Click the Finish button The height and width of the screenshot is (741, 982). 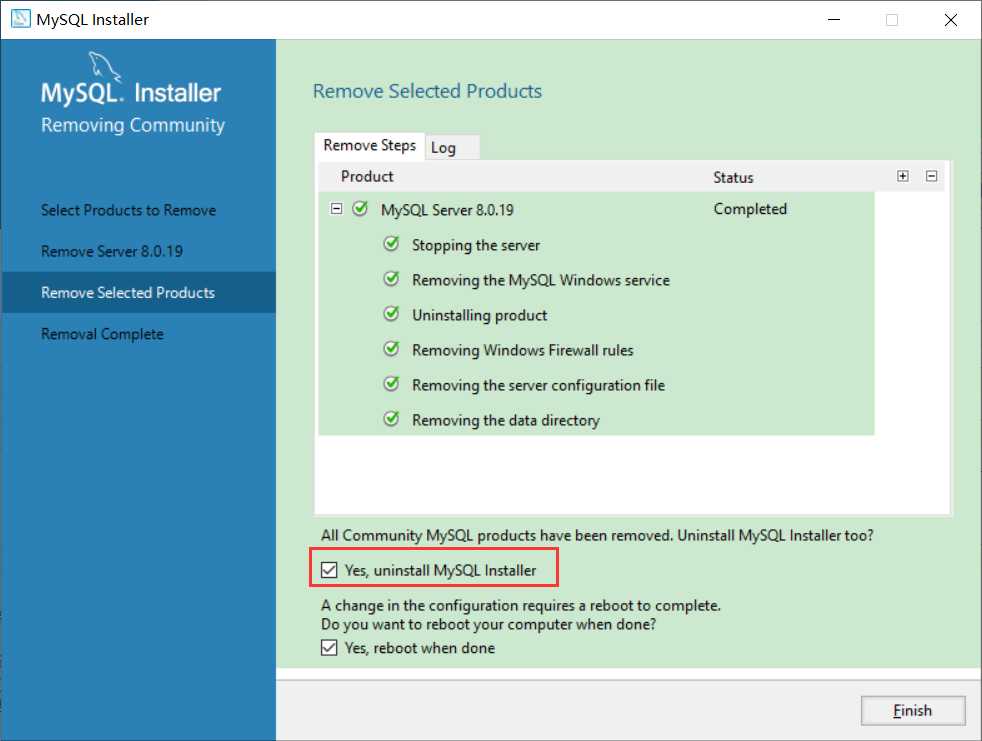coord(912,711)
